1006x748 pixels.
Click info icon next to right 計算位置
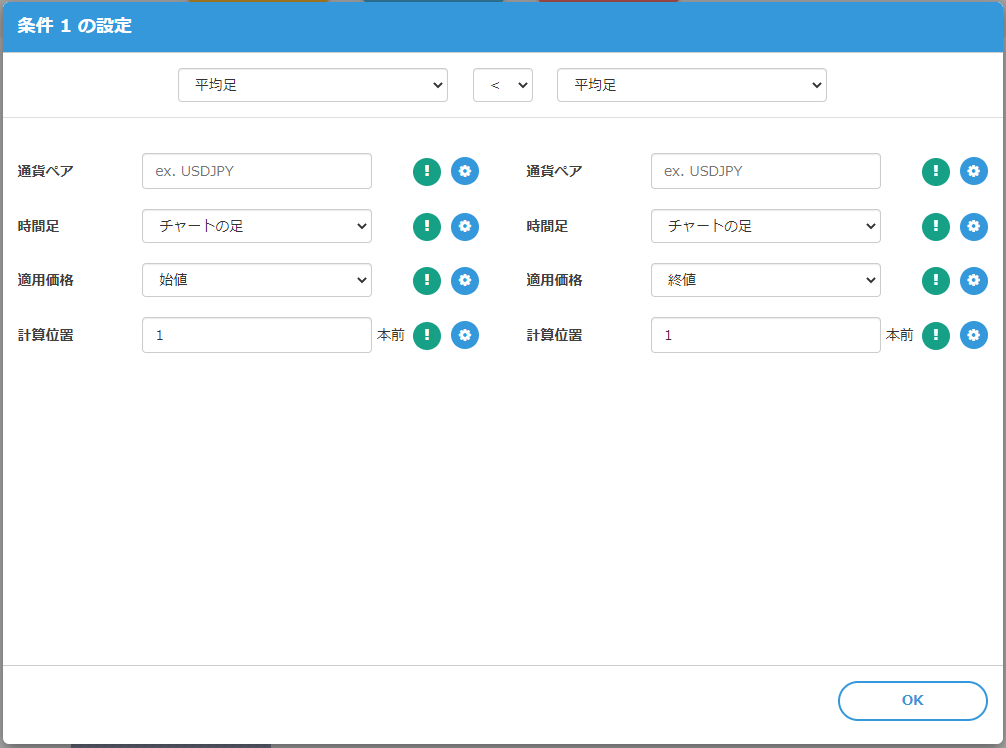935,335
